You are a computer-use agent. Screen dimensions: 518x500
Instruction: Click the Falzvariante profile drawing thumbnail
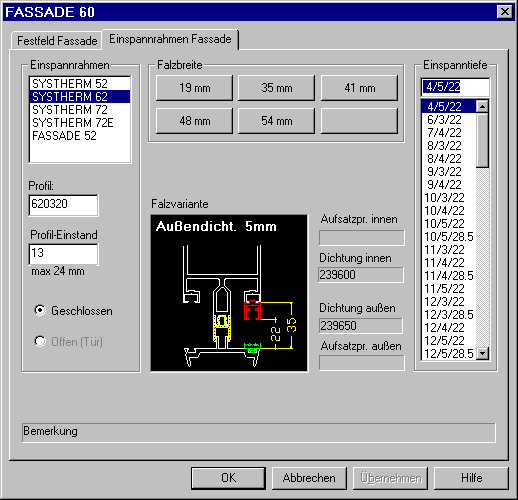click(229, 293)
